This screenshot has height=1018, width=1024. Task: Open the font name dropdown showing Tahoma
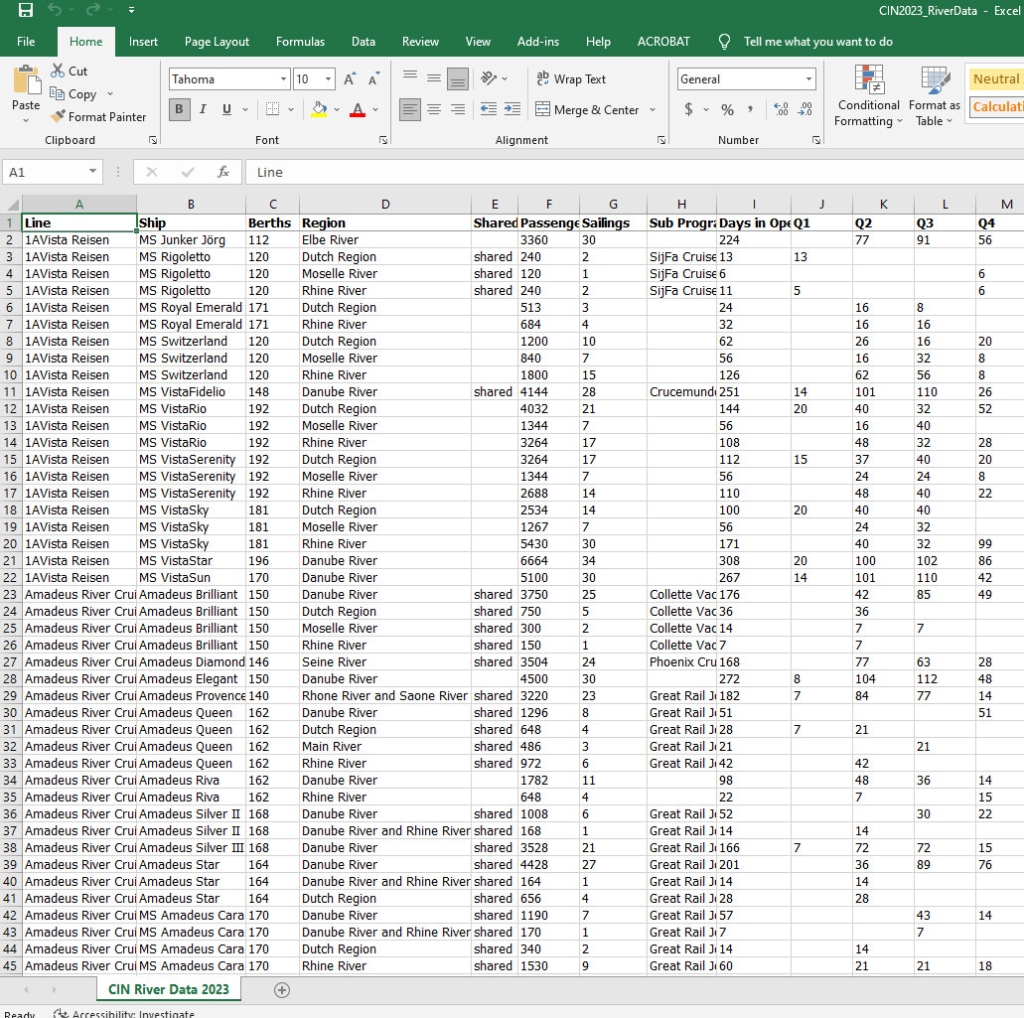point(283,79)
